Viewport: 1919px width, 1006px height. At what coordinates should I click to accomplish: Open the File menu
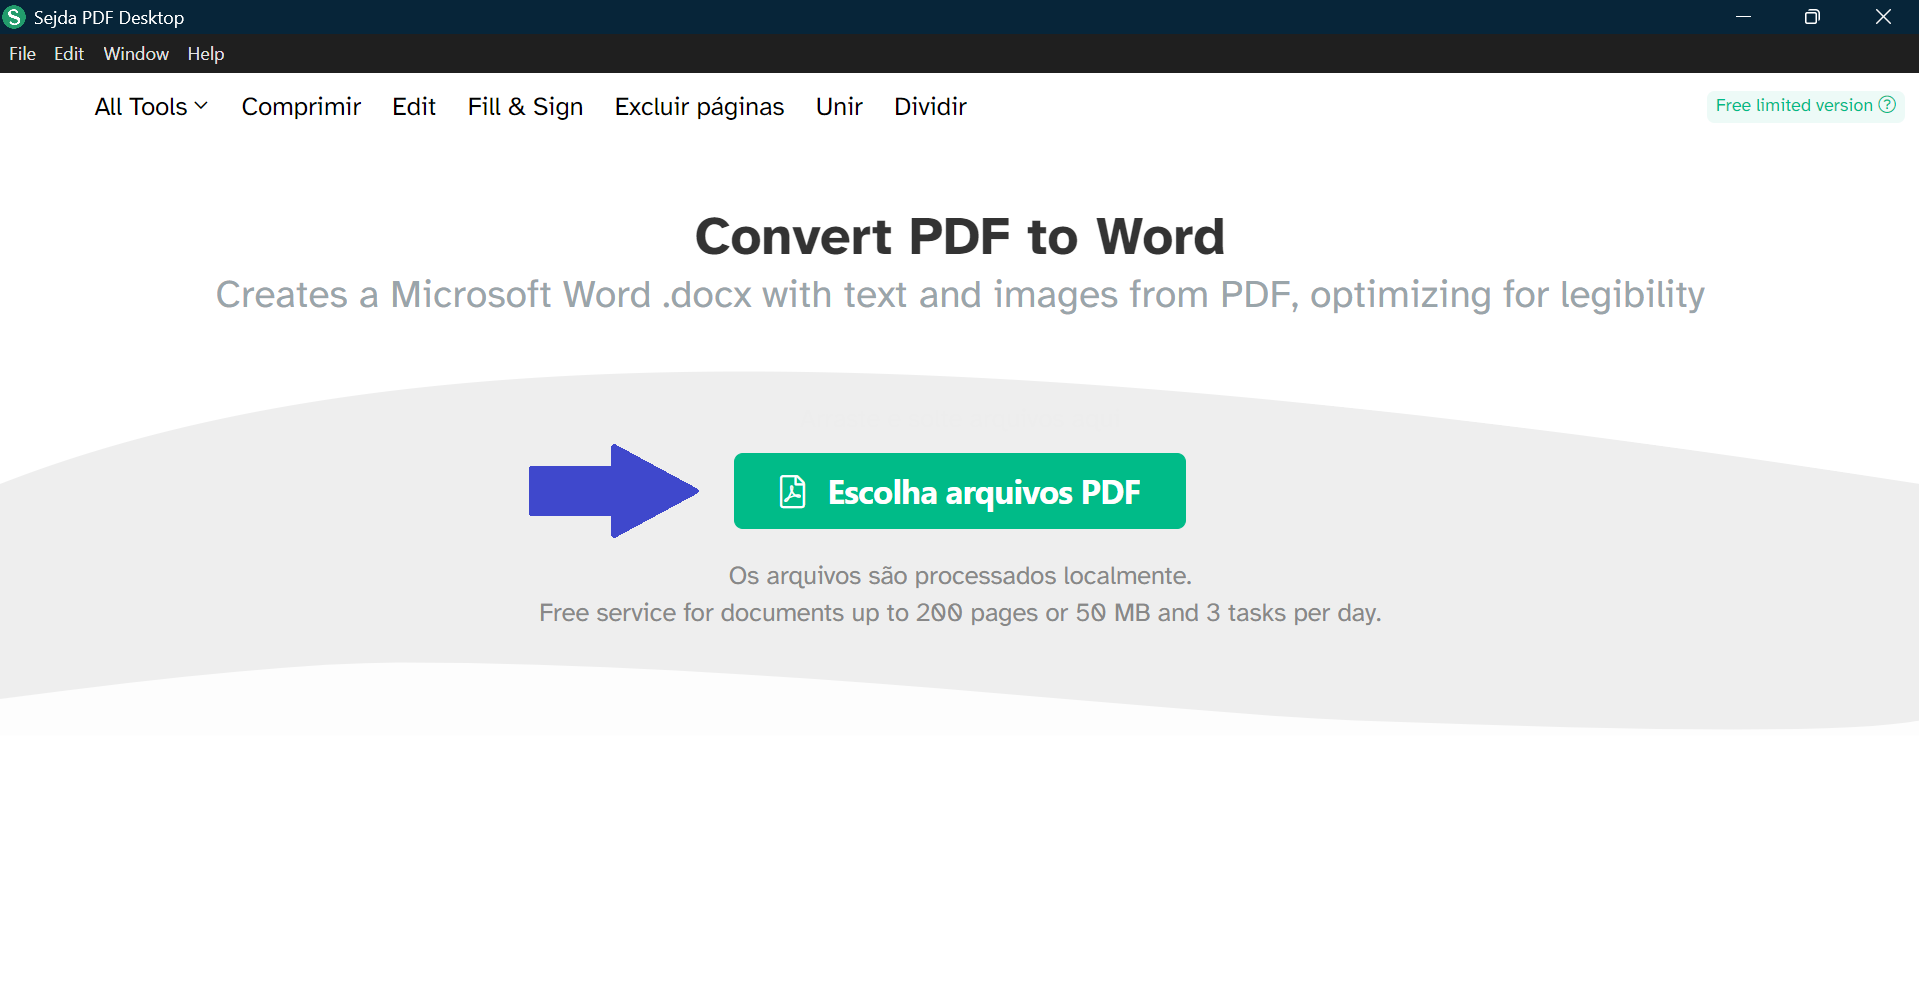point(21,54)
